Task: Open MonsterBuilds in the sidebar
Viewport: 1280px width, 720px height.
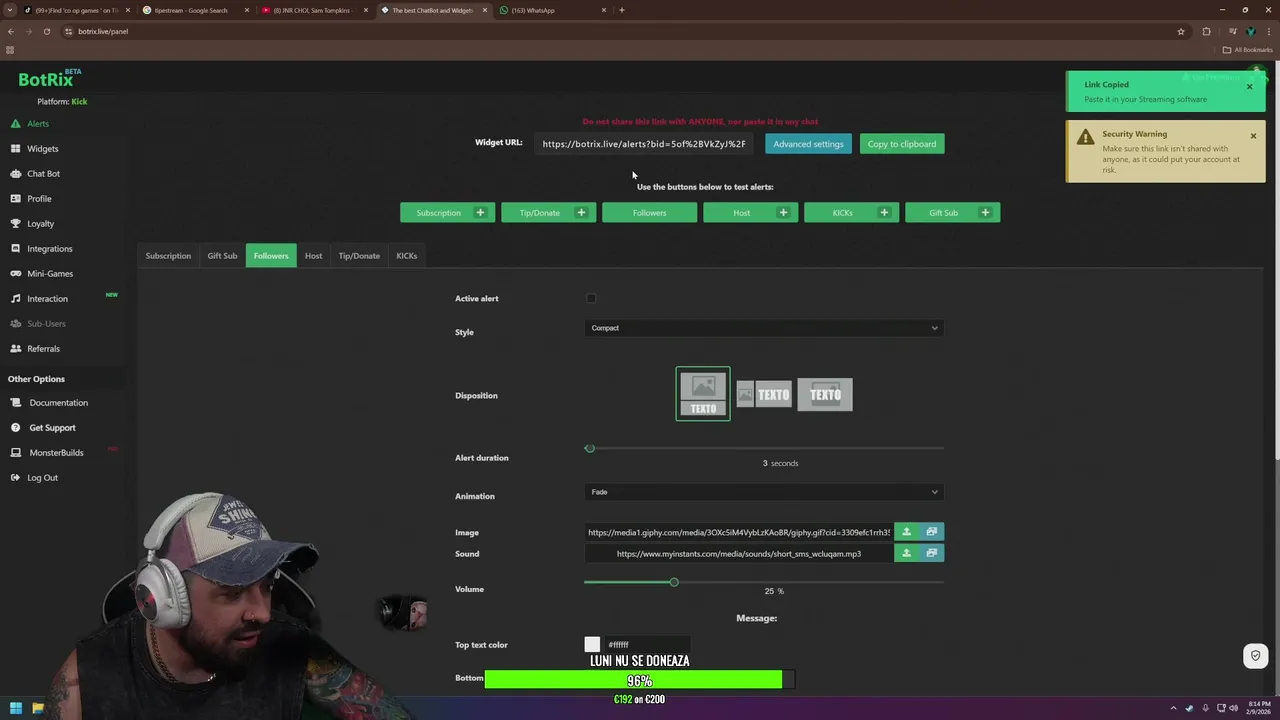Action: click(56, 453)
